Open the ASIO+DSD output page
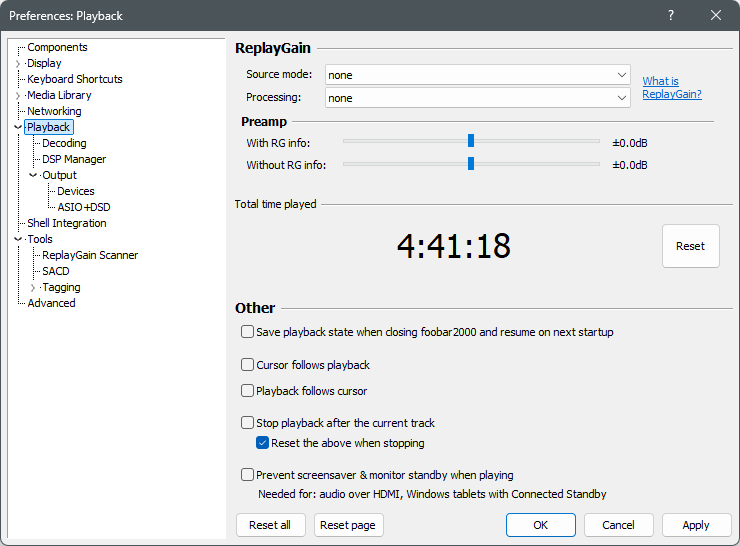Screen dimensions: 740x546 click(x=84, y=207)
